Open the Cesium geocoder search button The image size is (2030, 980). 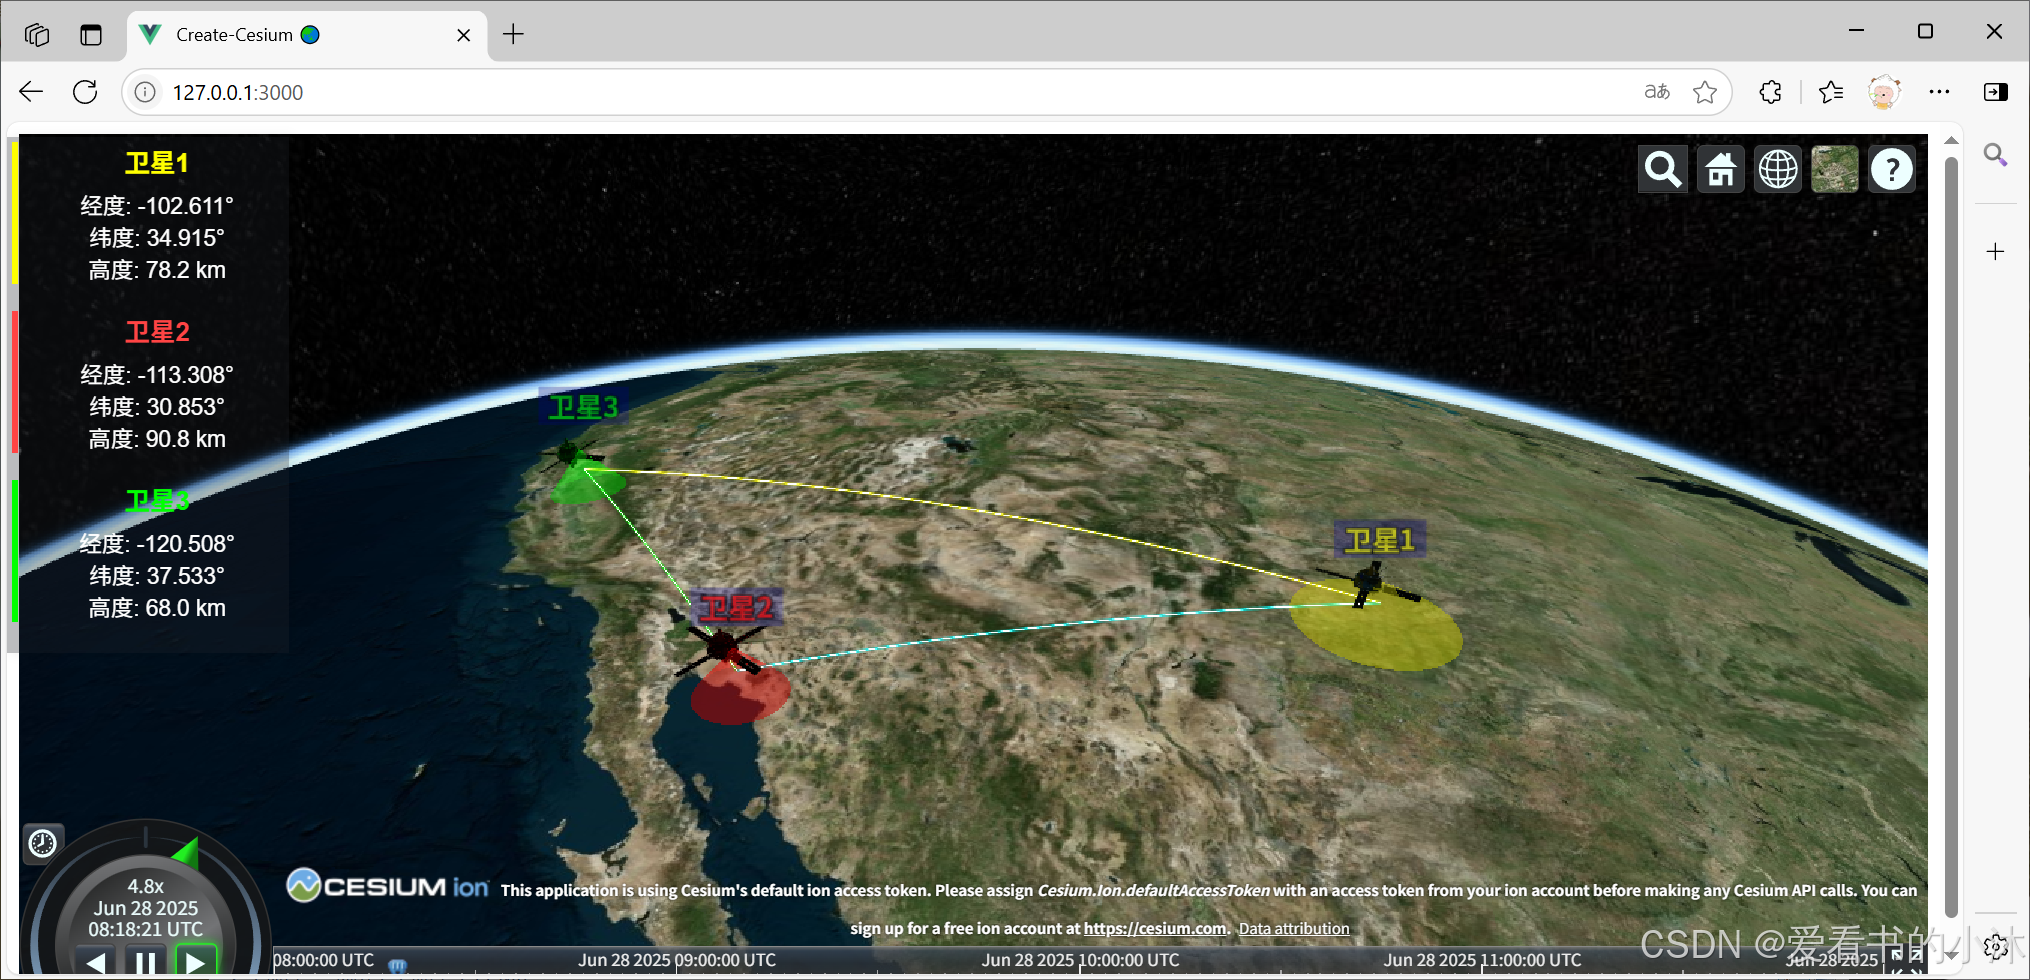coord(1663,170)
